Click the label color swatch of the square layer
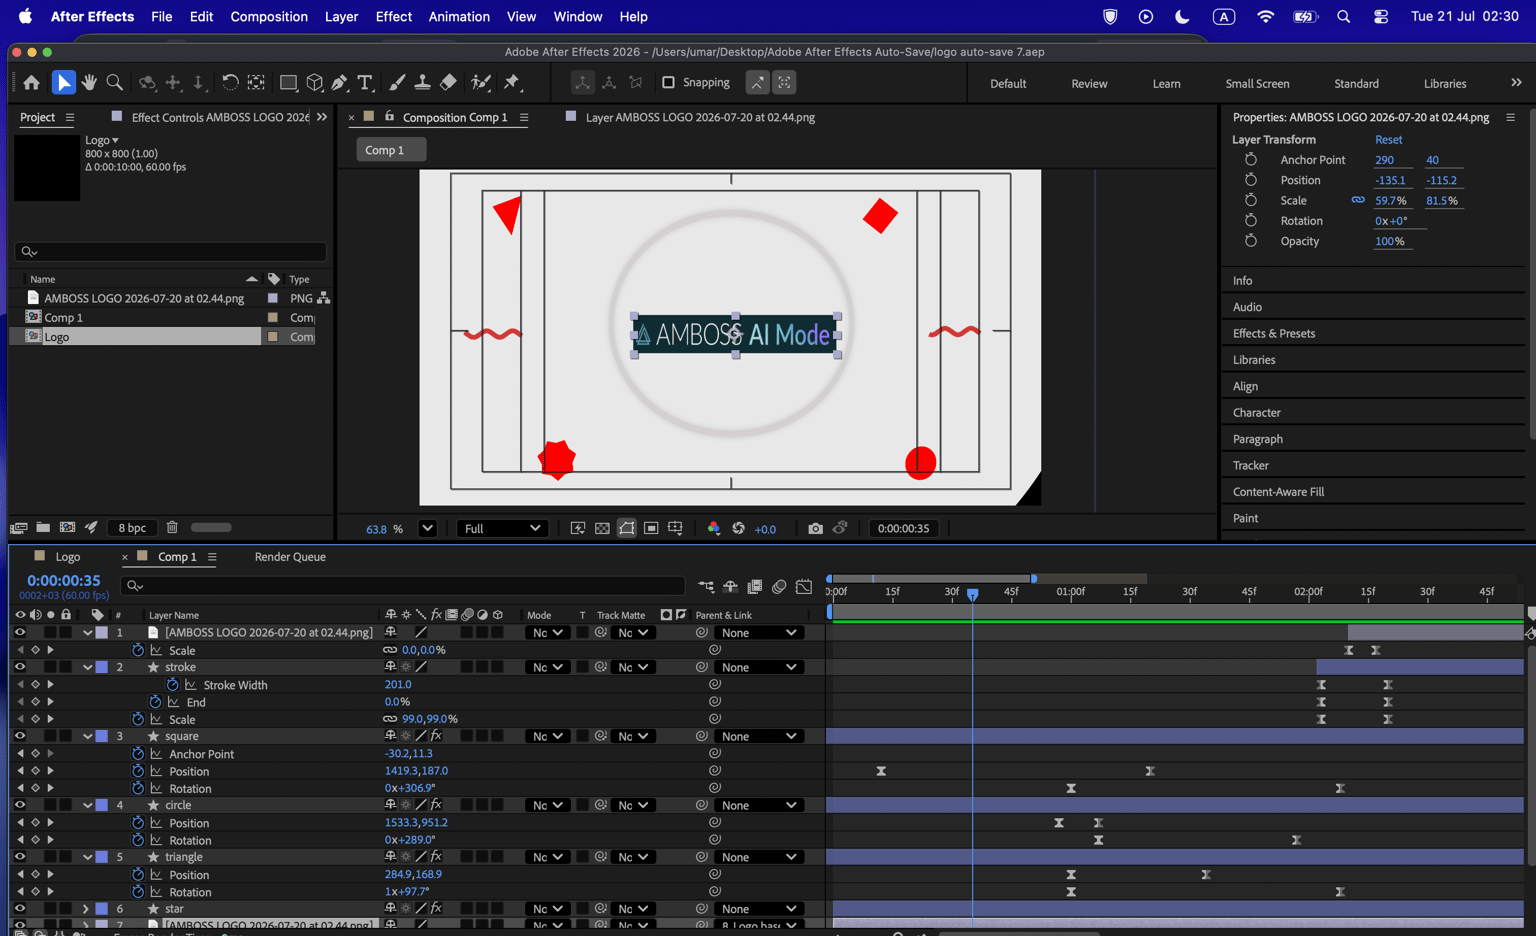 pos(102,736)
